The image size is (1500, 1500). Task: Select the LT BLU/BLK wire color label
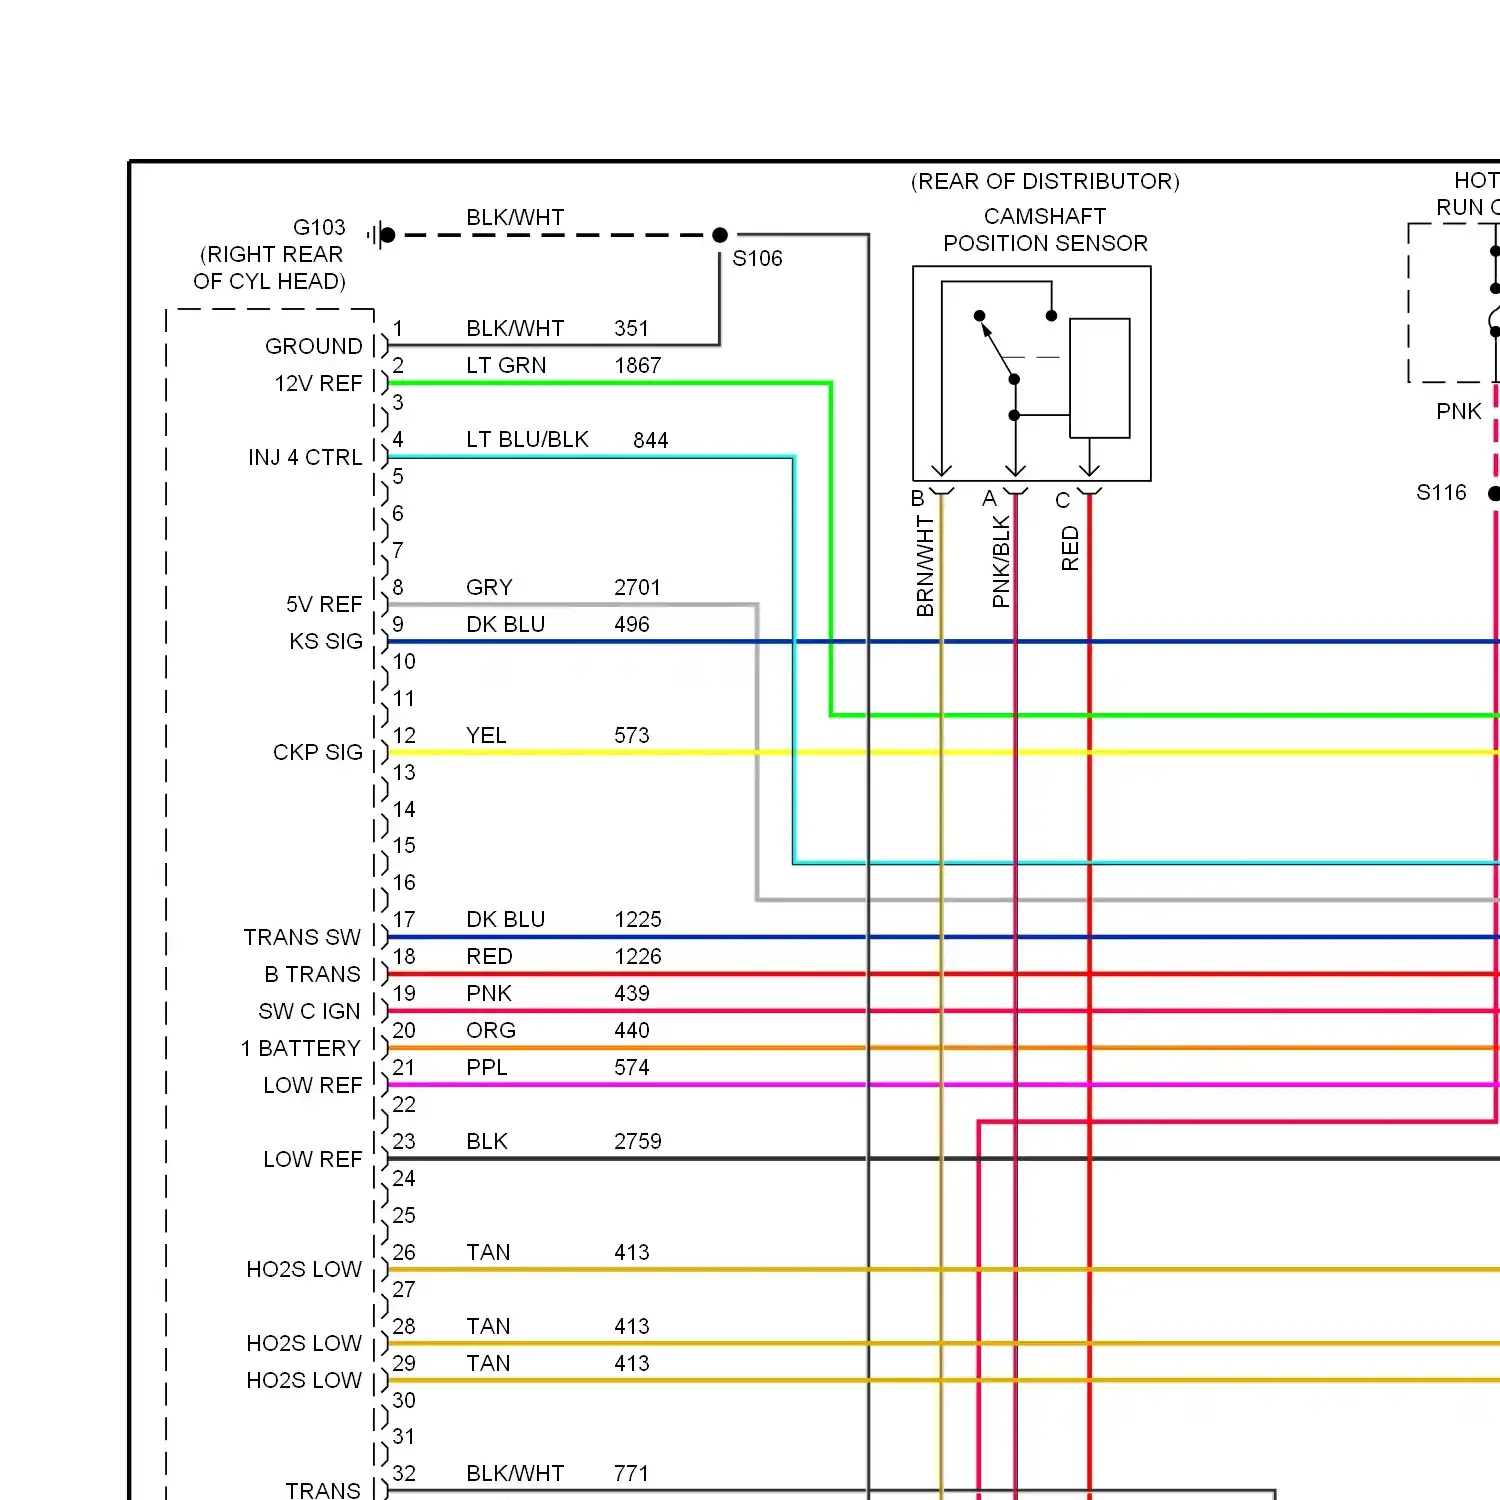tap(527, 440)
